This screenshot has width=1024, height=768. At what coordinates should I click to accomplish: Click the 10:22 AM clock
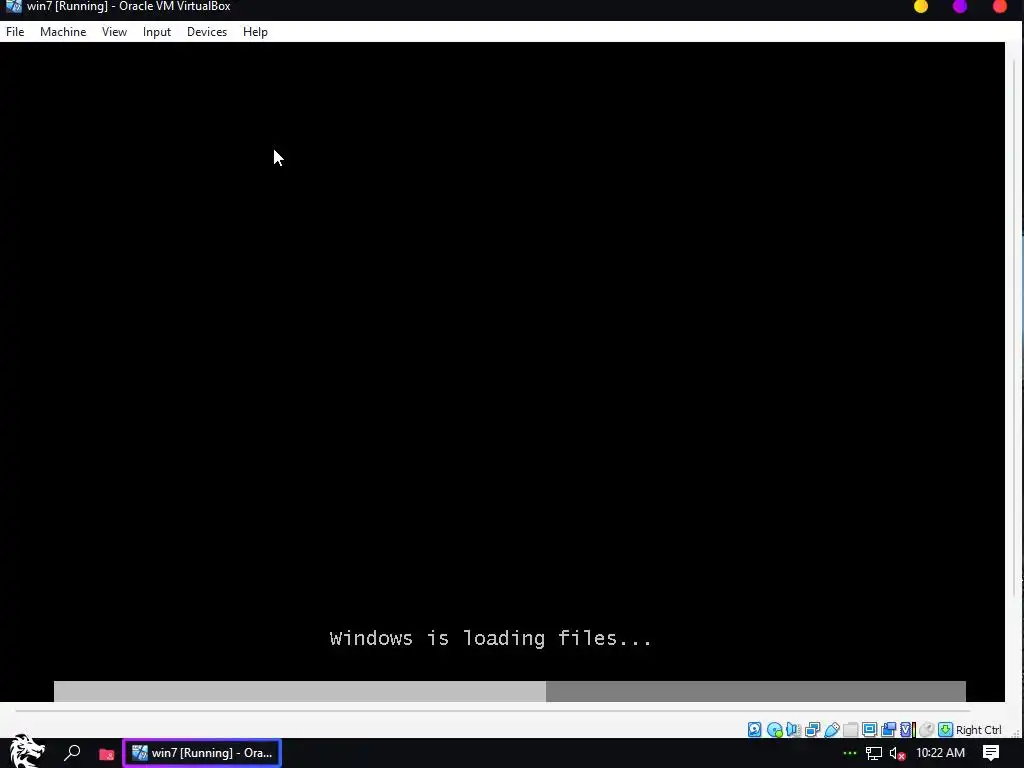(940, 753)
